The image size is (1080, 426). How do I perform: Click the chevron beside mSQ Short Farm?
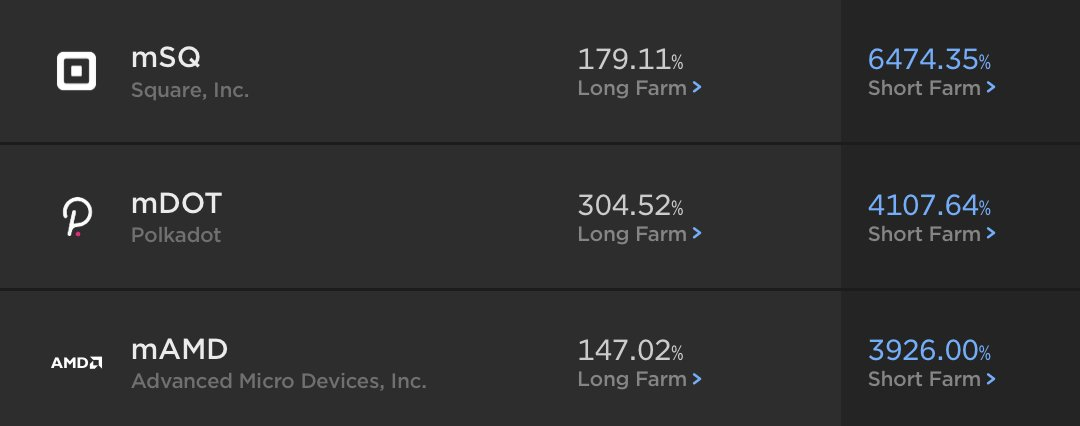tap(991, 88)
